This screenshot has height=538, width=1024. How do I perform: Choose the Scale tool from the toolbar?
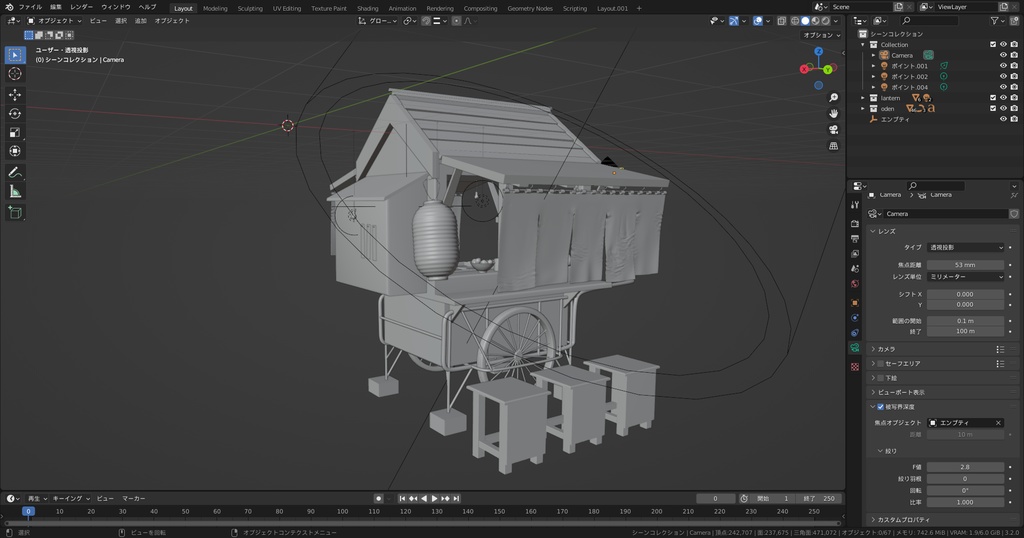point(15,132)
